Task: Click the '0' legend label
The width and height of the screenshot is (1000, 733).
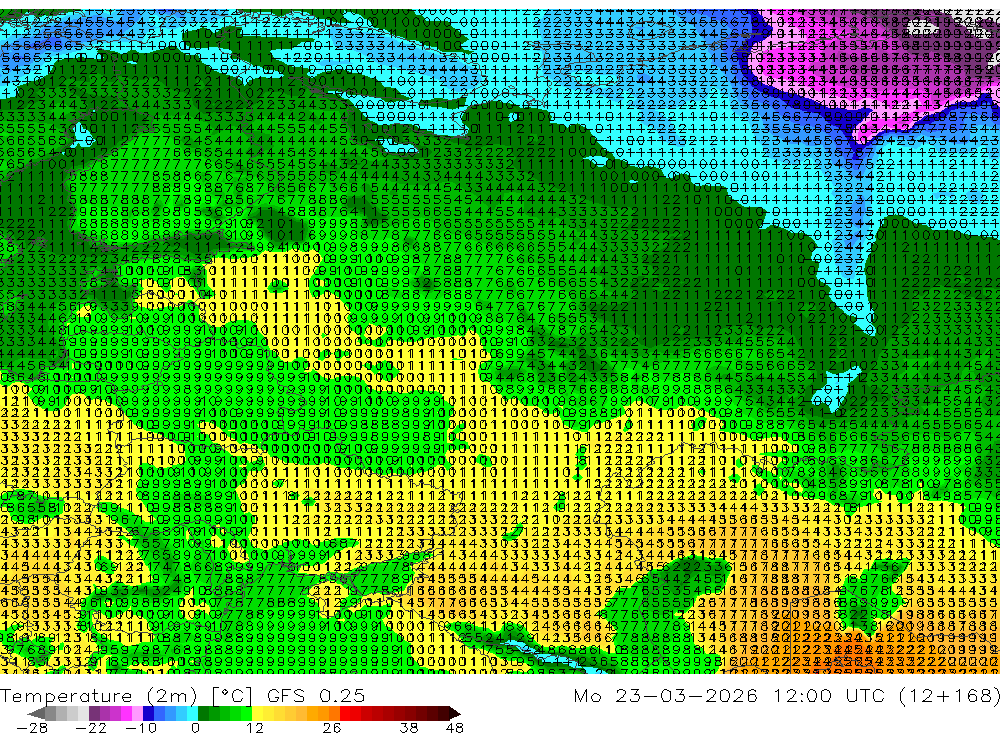Action: coord(195,727)
